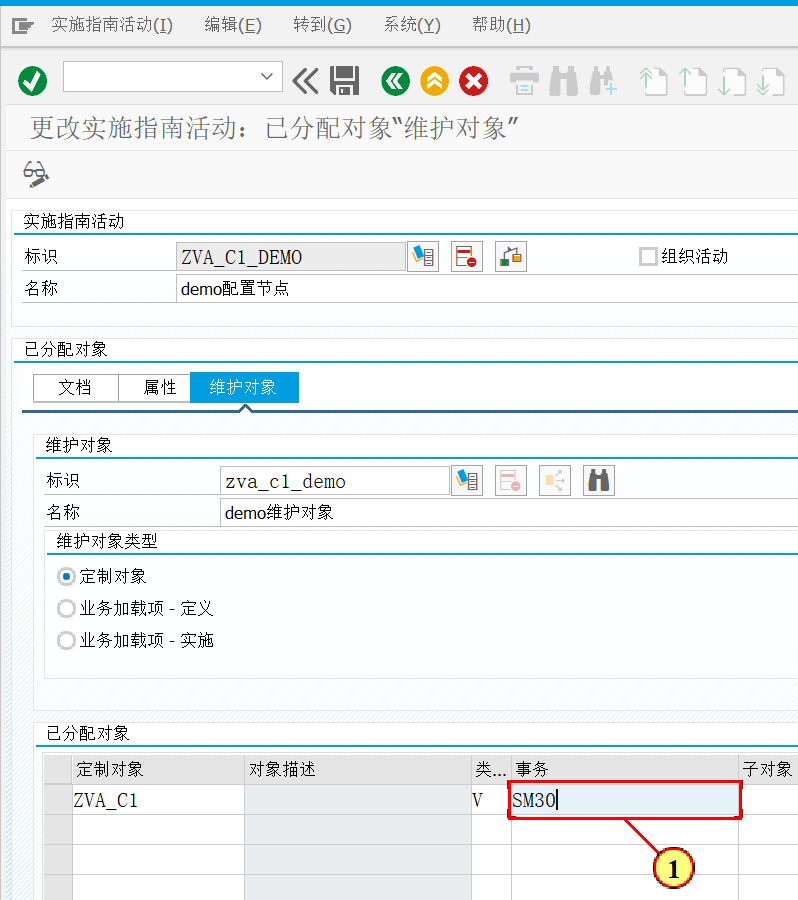Image resolution: width=798 pixels, height=900 pixels.
Task: Click the 事务 column header
Action: click(625, 769)
